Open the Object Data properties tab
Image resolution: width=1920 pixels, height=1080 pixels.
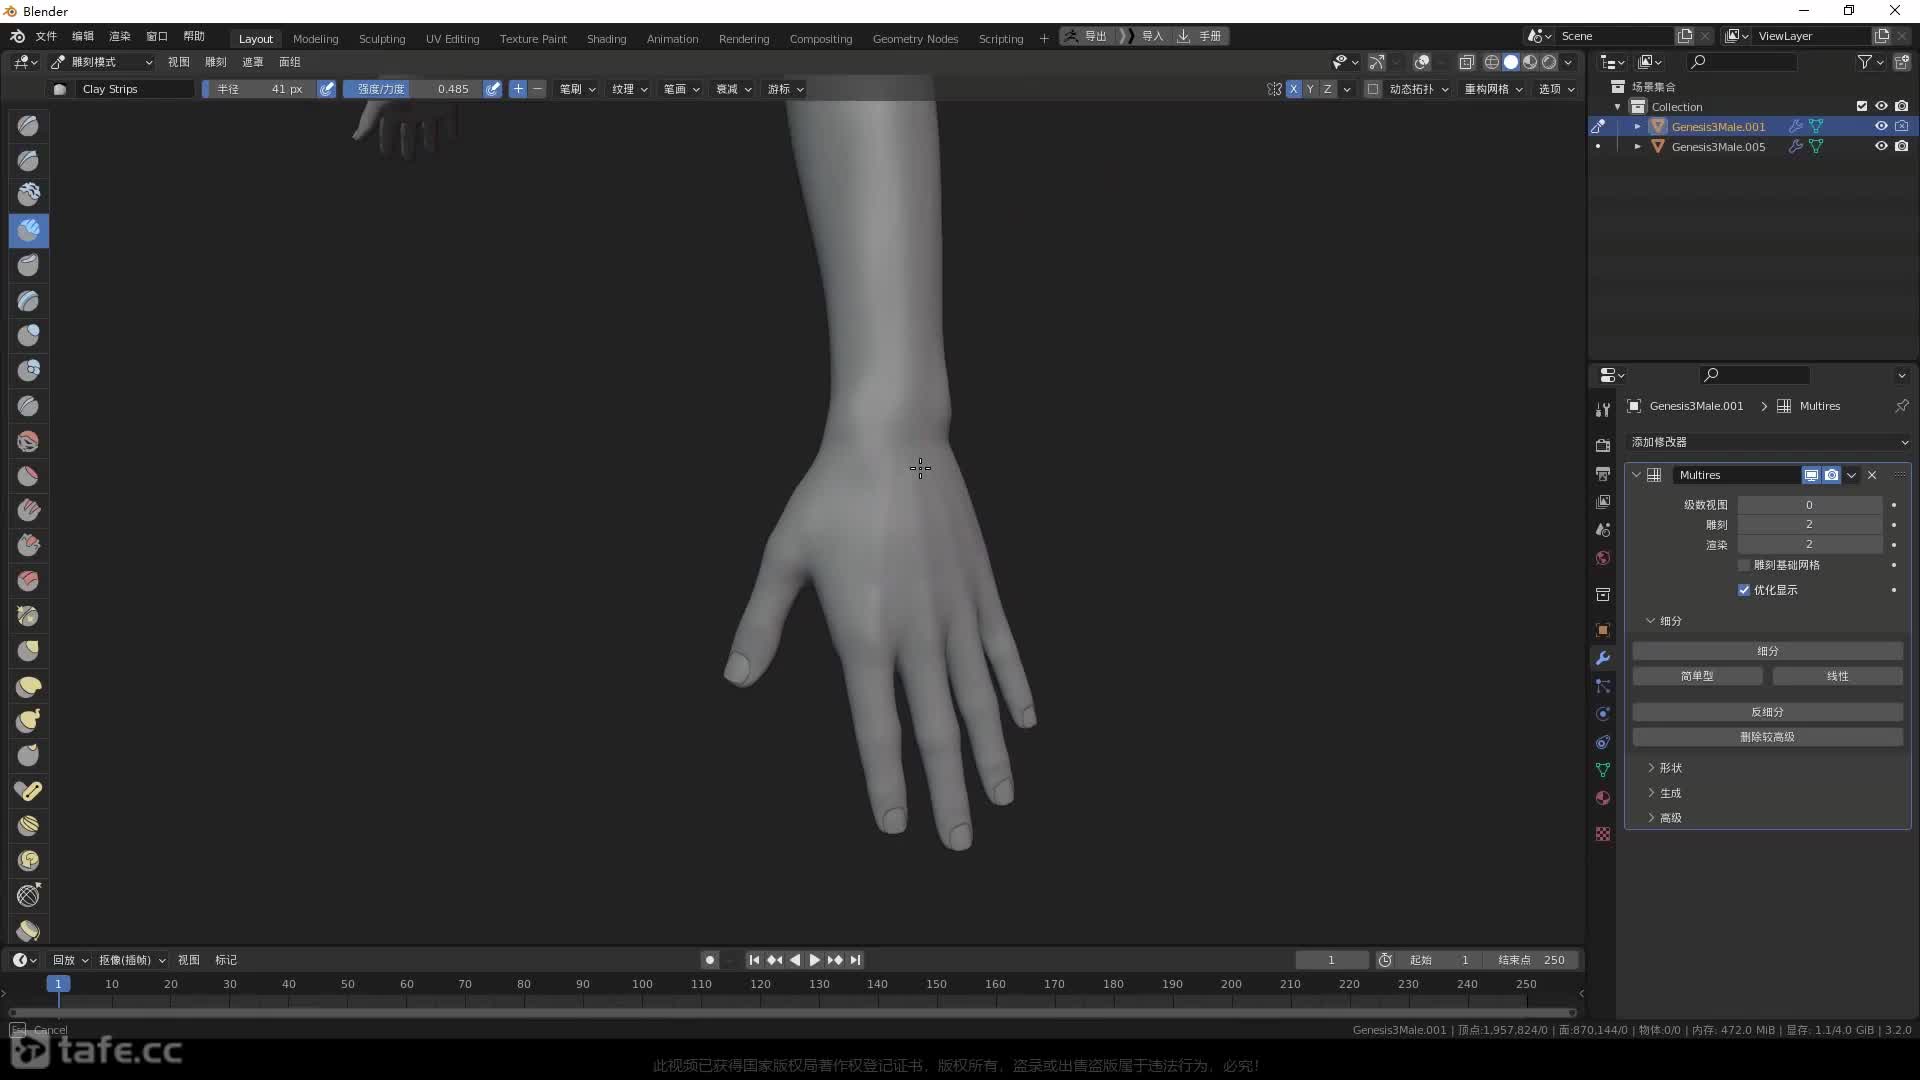tap(1603, 770)
